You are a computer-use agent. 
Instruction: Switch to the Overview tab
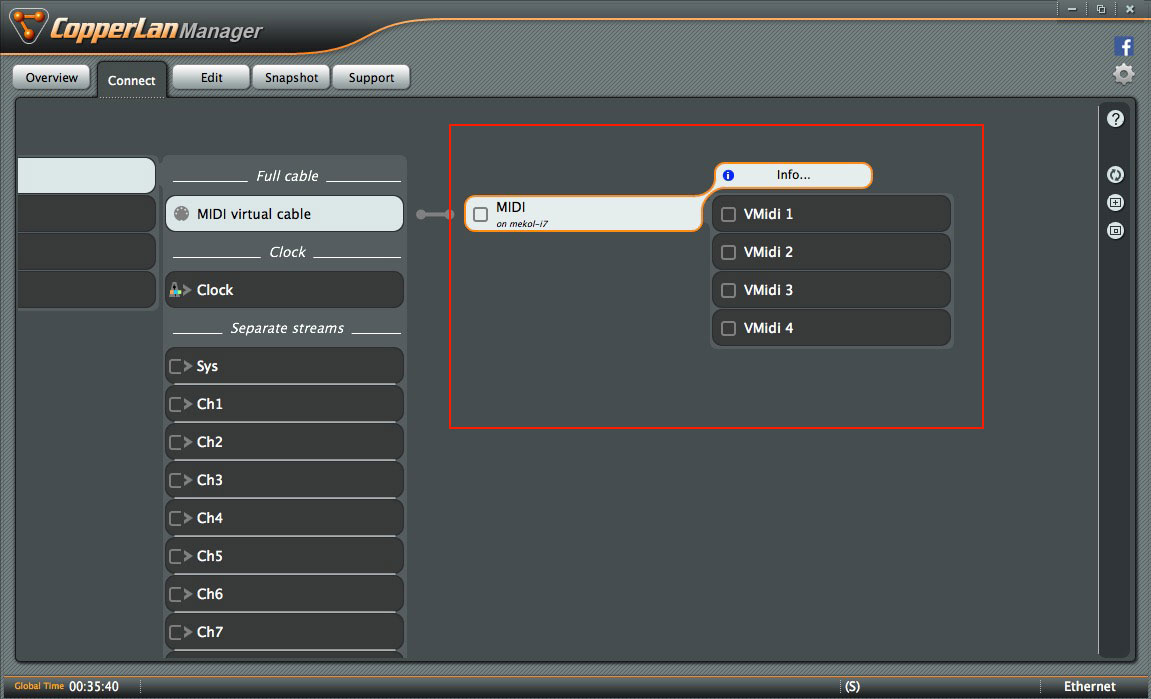[52, 78]
